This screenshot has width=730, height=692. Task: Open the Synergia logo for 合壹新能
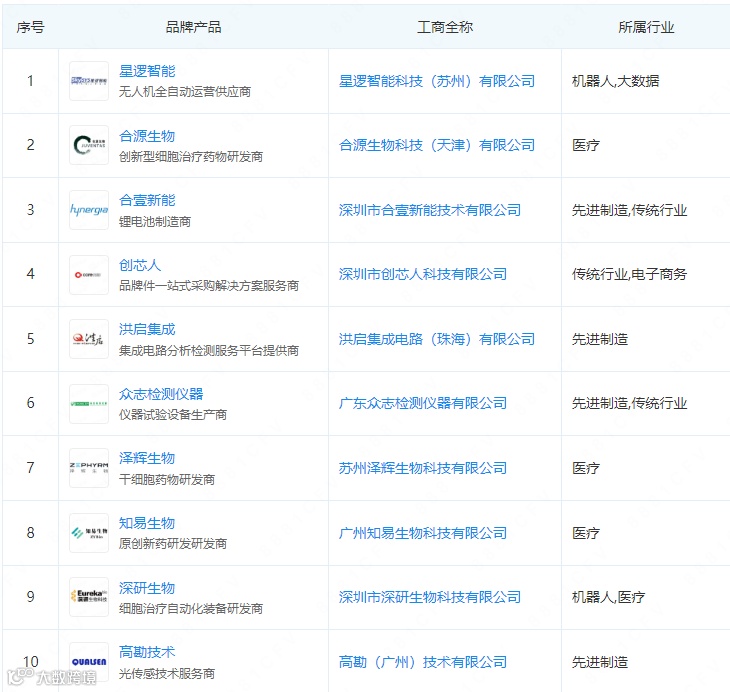tap(89, 210)
